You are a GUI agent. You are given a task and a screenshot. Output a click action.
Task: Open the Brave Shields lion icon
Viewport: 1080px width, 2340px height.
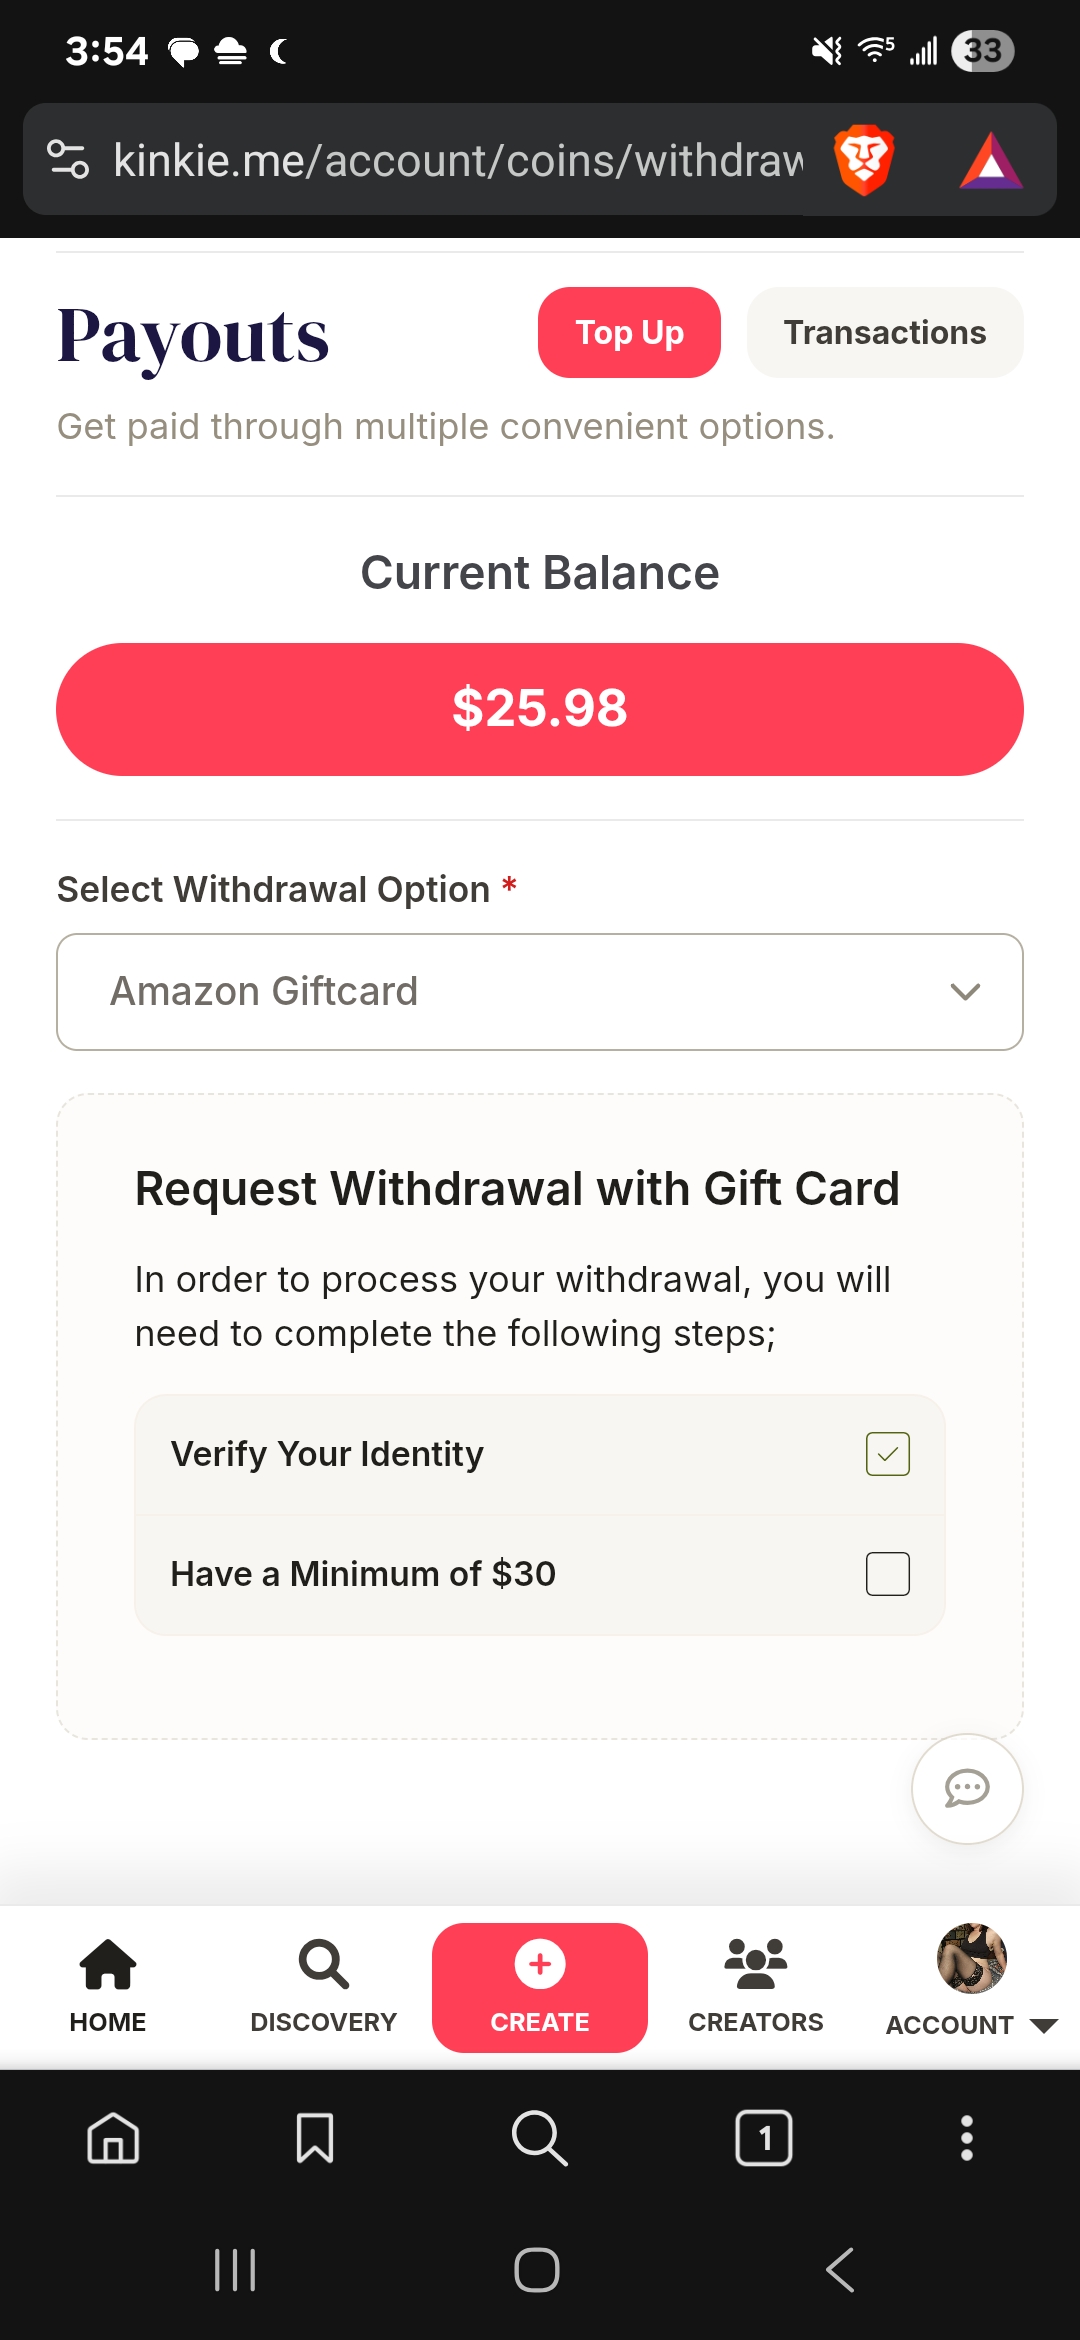(863, 160)
